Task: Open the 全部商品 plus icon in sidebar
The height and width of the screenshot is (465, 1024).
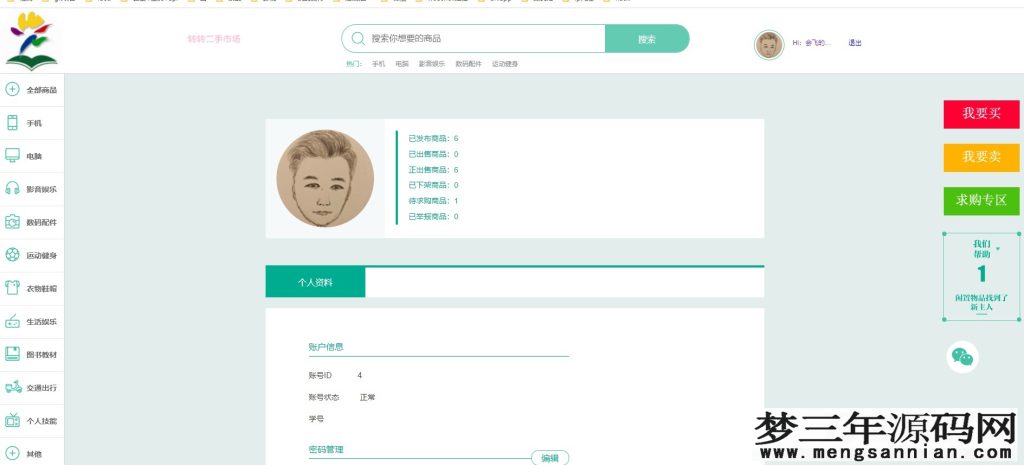Action: point(12,89)
